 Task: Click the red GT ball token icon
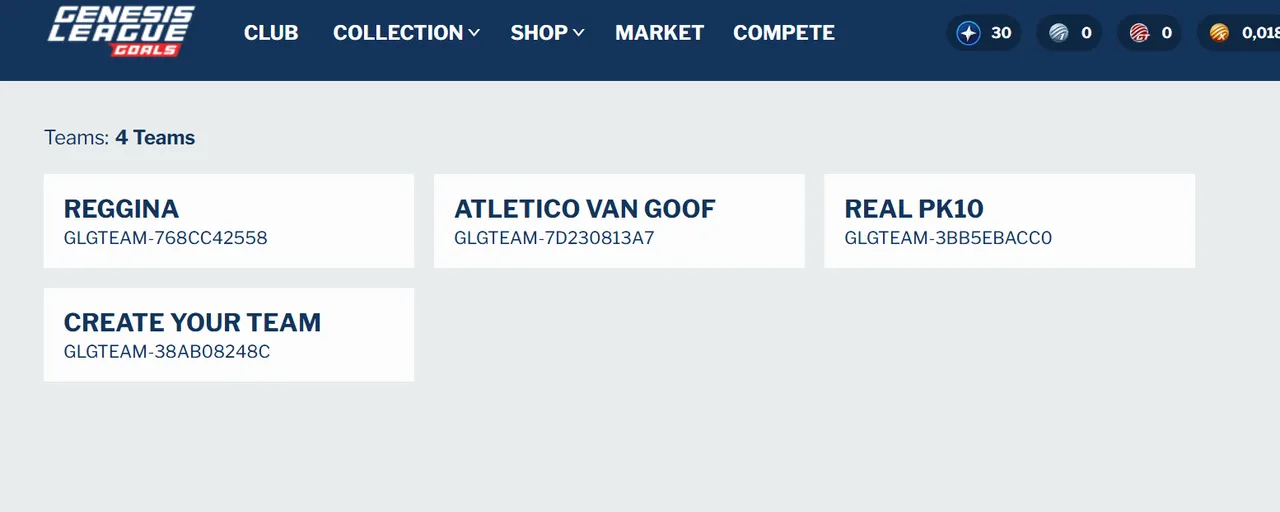(x=1139, y=33)
